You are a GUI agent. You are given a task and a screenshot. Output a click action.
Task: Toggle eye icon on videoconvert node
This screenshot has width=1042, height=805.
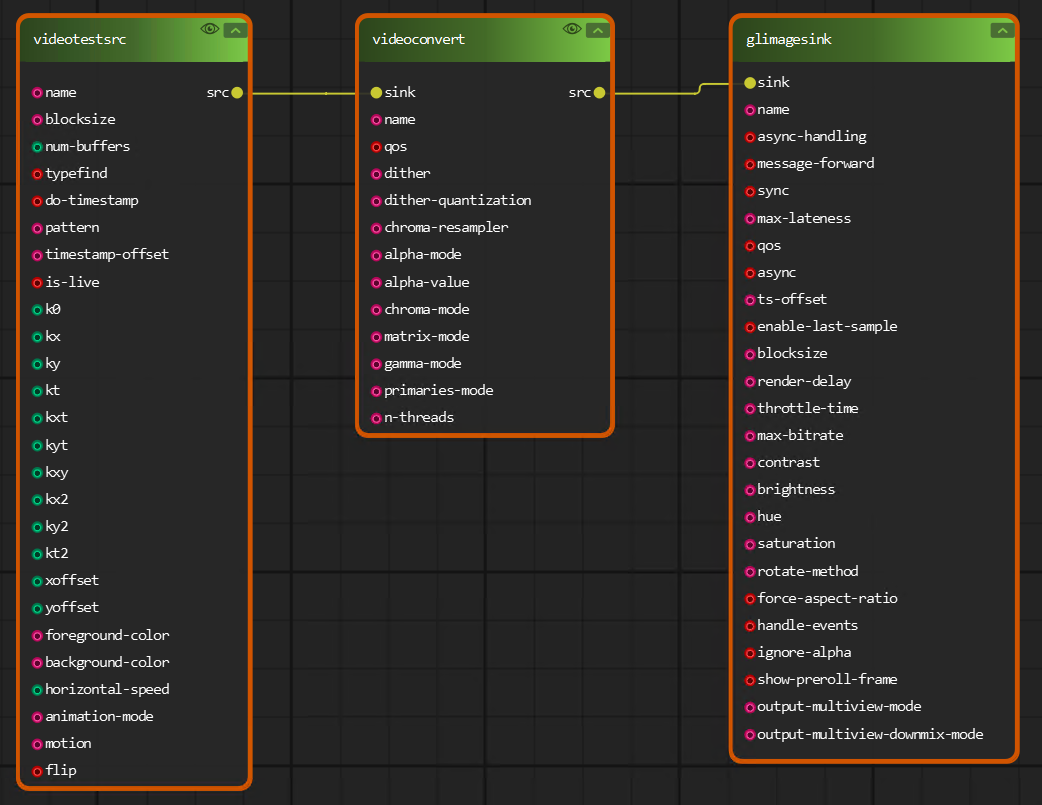pos(572,29)
